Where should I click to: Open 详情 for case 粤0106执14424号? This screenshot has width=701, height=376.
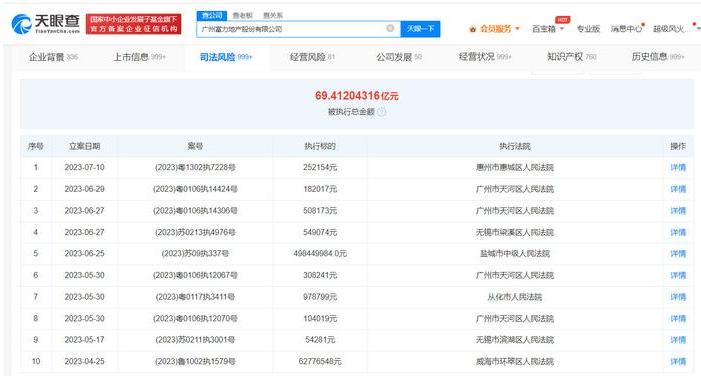tap(678, 189)
